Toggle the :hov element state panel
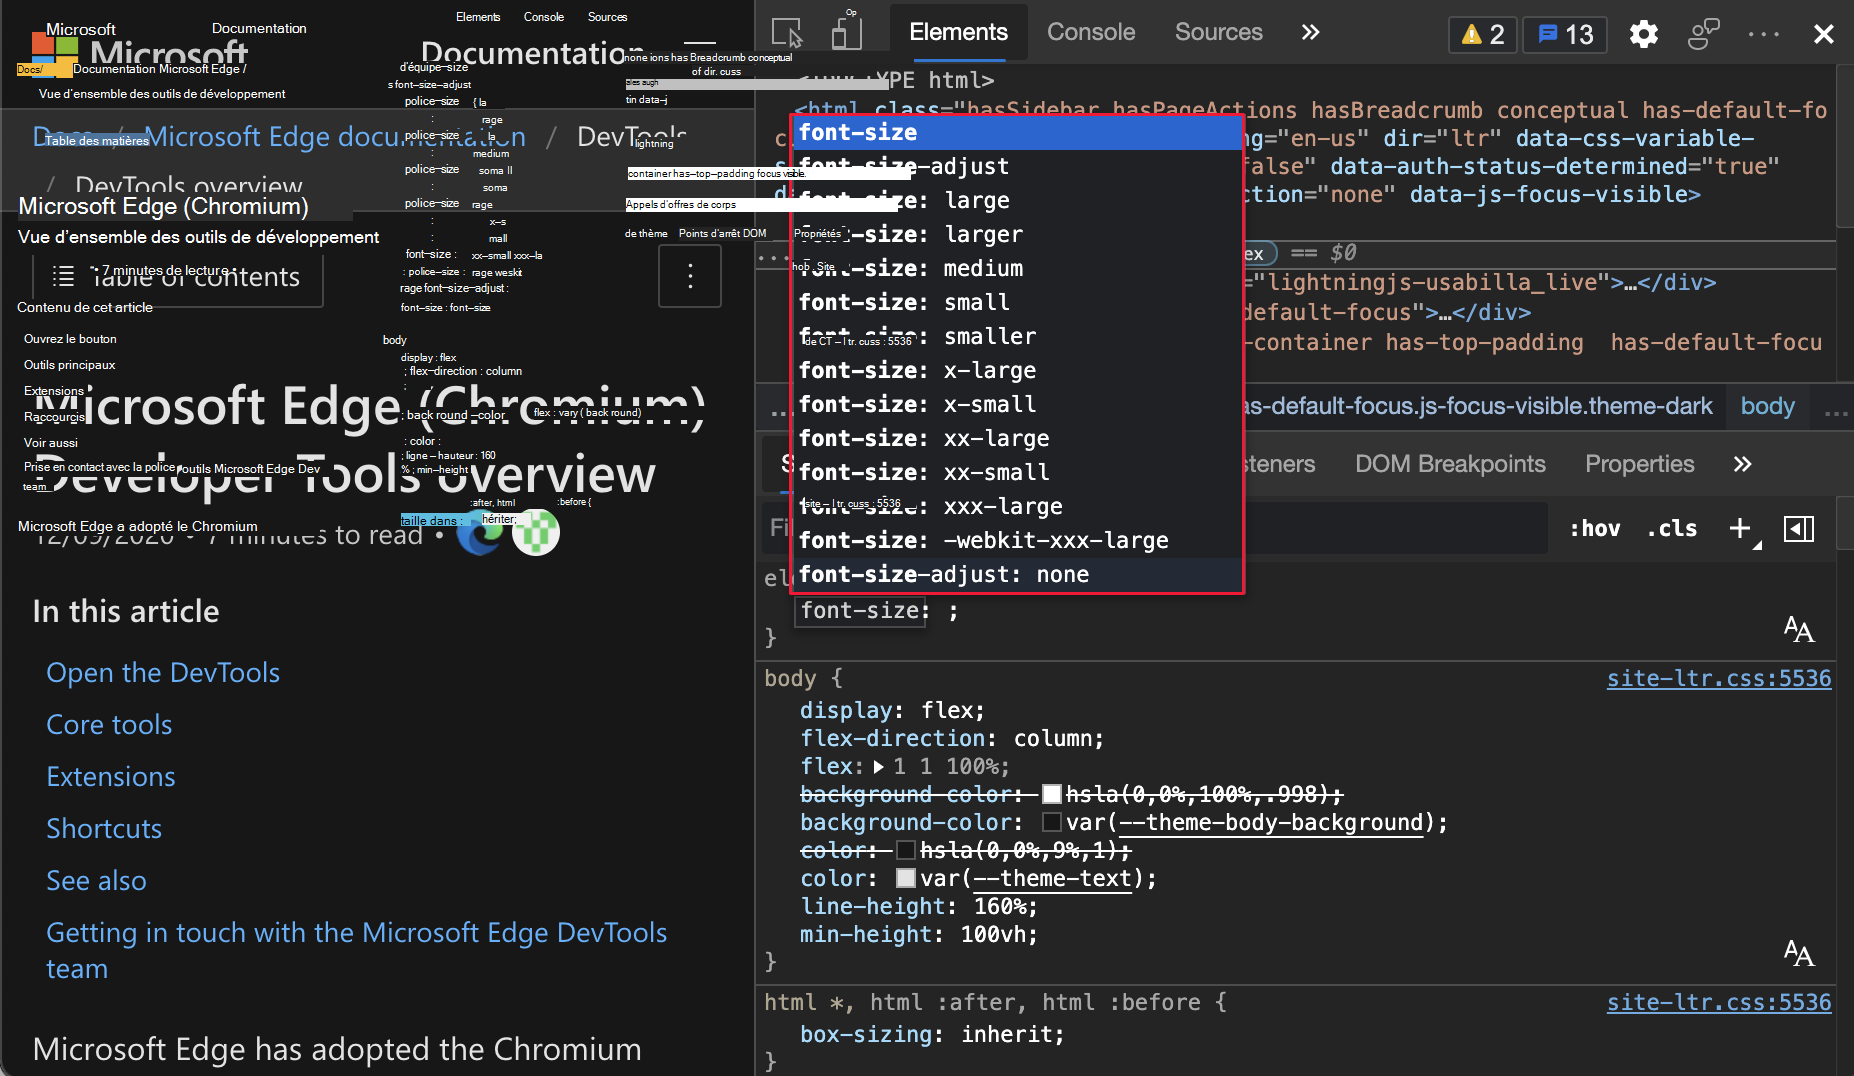Viewport: 1854px width, 1076px height. click(1595, 528)
